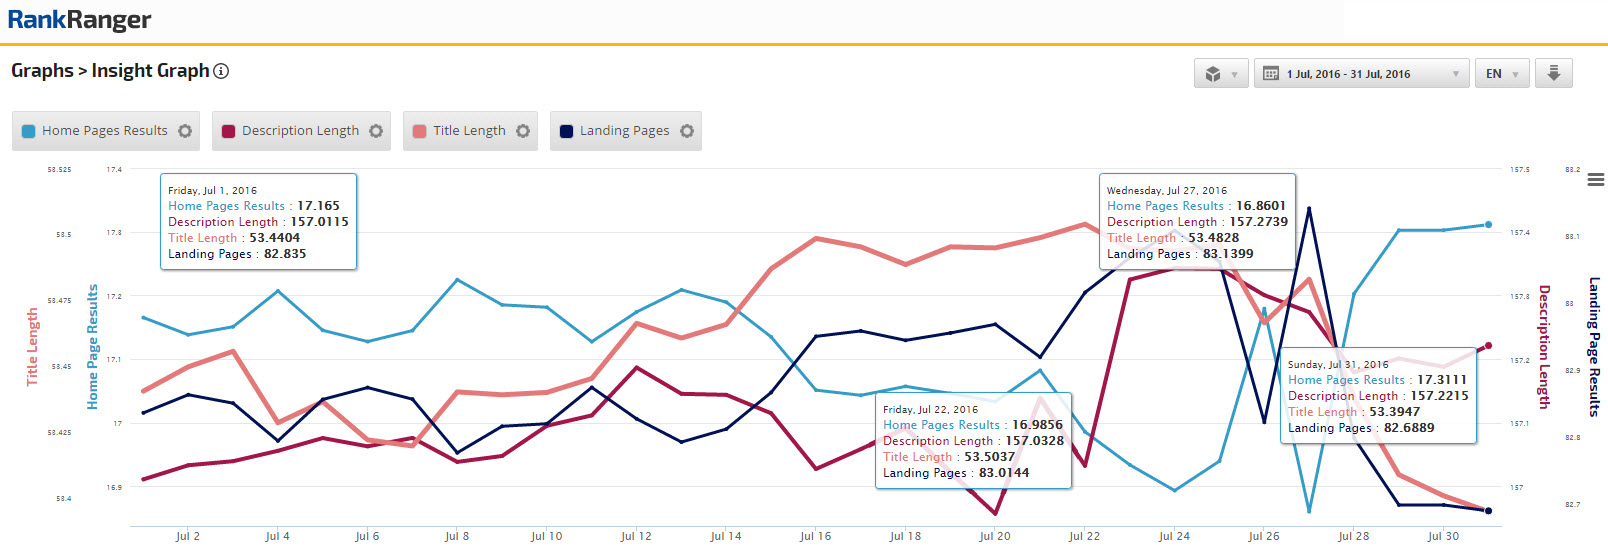Open Home Pages Results gear settings
Image resolution: width=1608 pixels, height=556 pixels.
pyautogui.click(x=185, y=131)
